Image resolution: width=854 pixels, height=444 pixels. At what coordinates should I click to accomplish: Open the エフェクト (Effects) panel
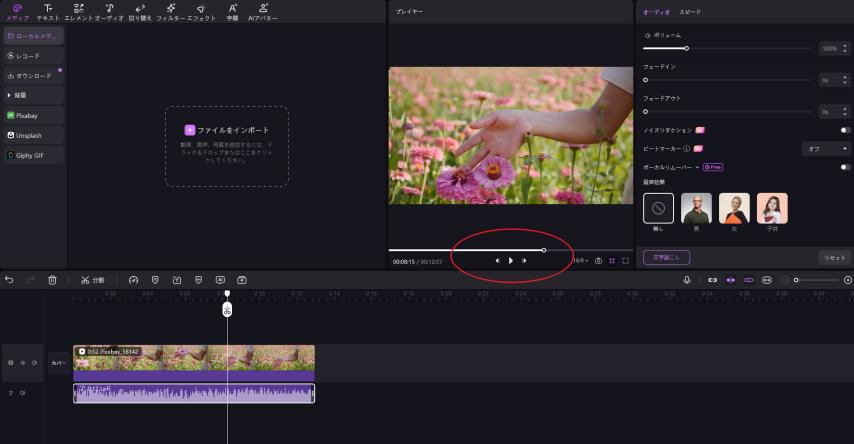click(x=201, y=12)
